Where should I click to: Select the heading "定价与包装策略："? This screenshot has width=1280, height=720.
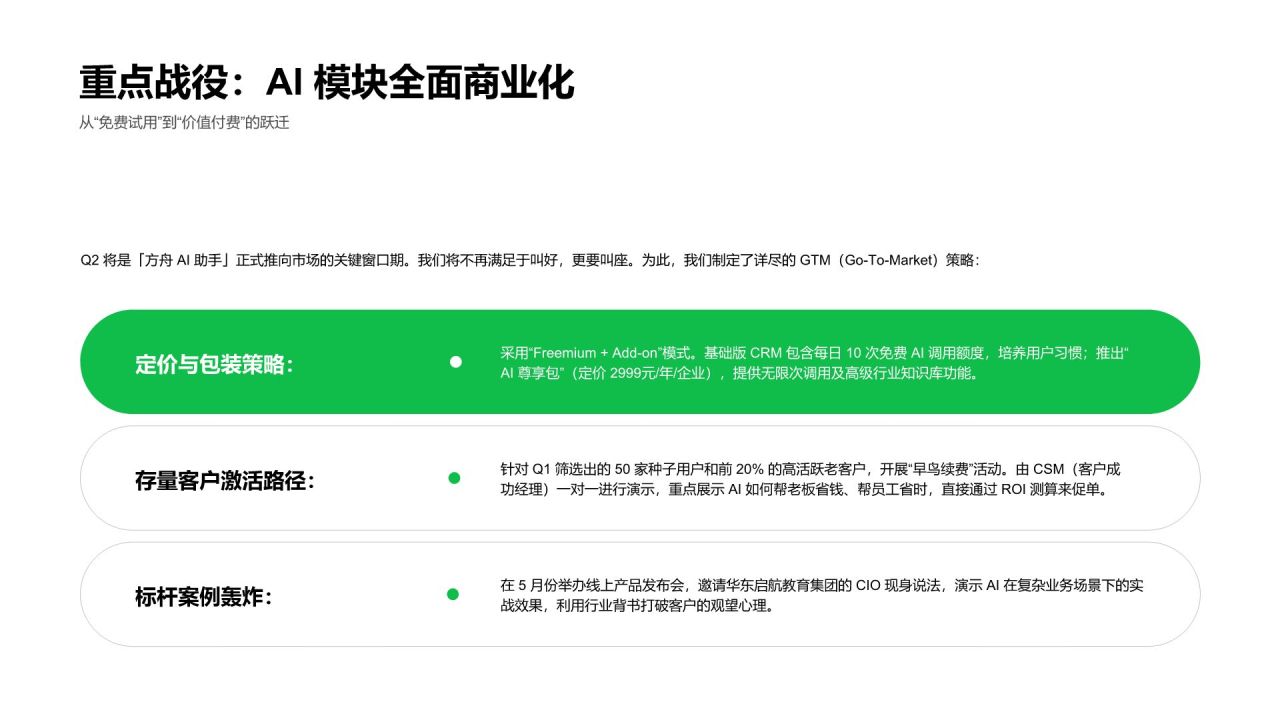click(x=214, y=364)
